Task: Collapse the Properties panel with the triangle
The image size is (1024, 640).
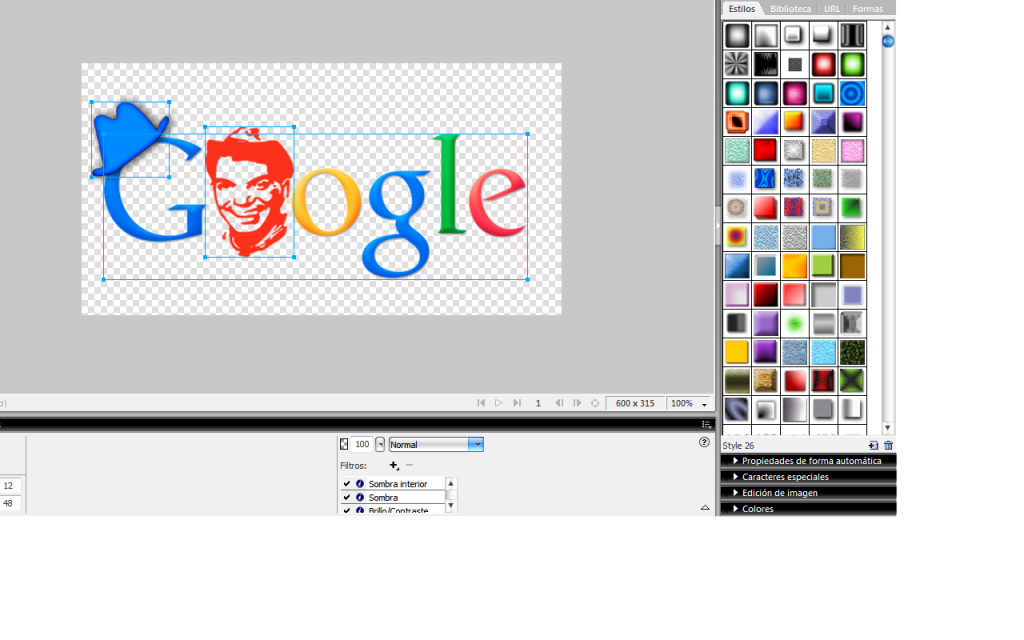Action: tap(705, 507)
